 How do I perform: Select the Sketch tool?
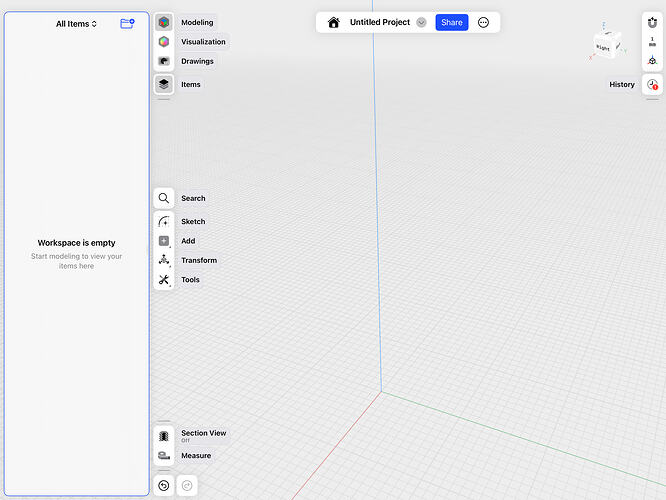pyautogui.click(x=164, y=221)
